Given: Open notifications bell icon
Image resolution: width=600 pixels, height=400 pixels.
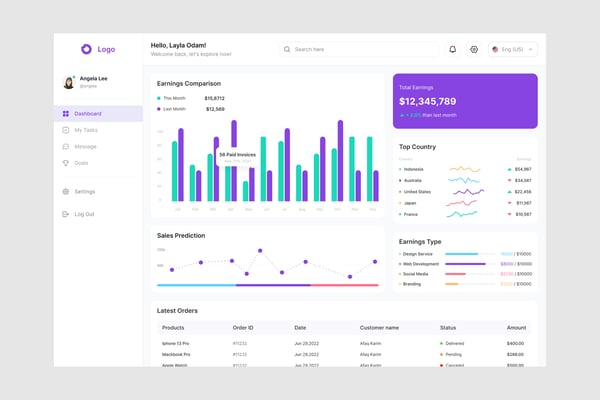Looking at the screenshot, I should (452, 49).
